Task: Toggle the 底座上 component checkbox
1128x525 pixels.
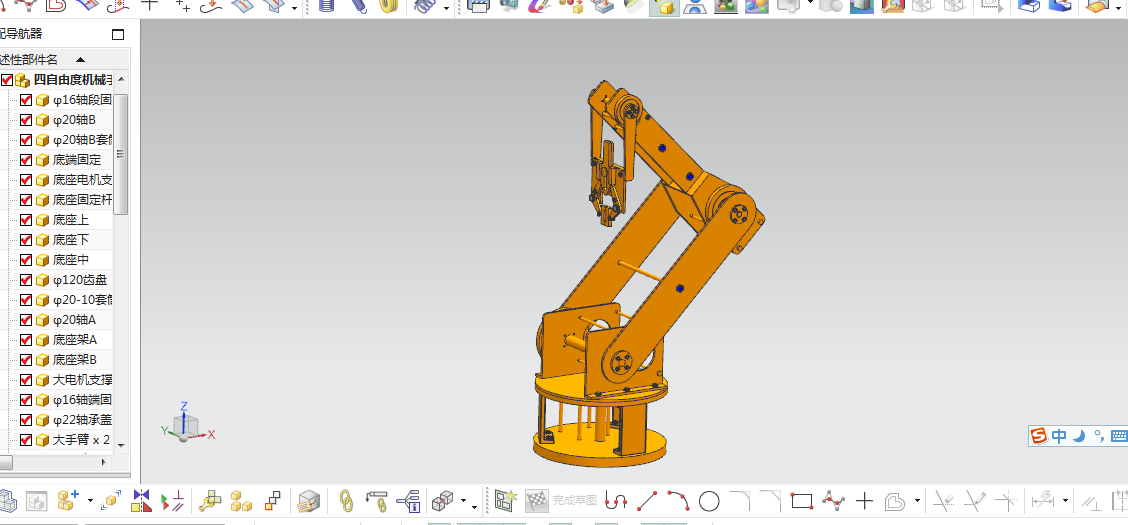Action: [x=26, y=219]
